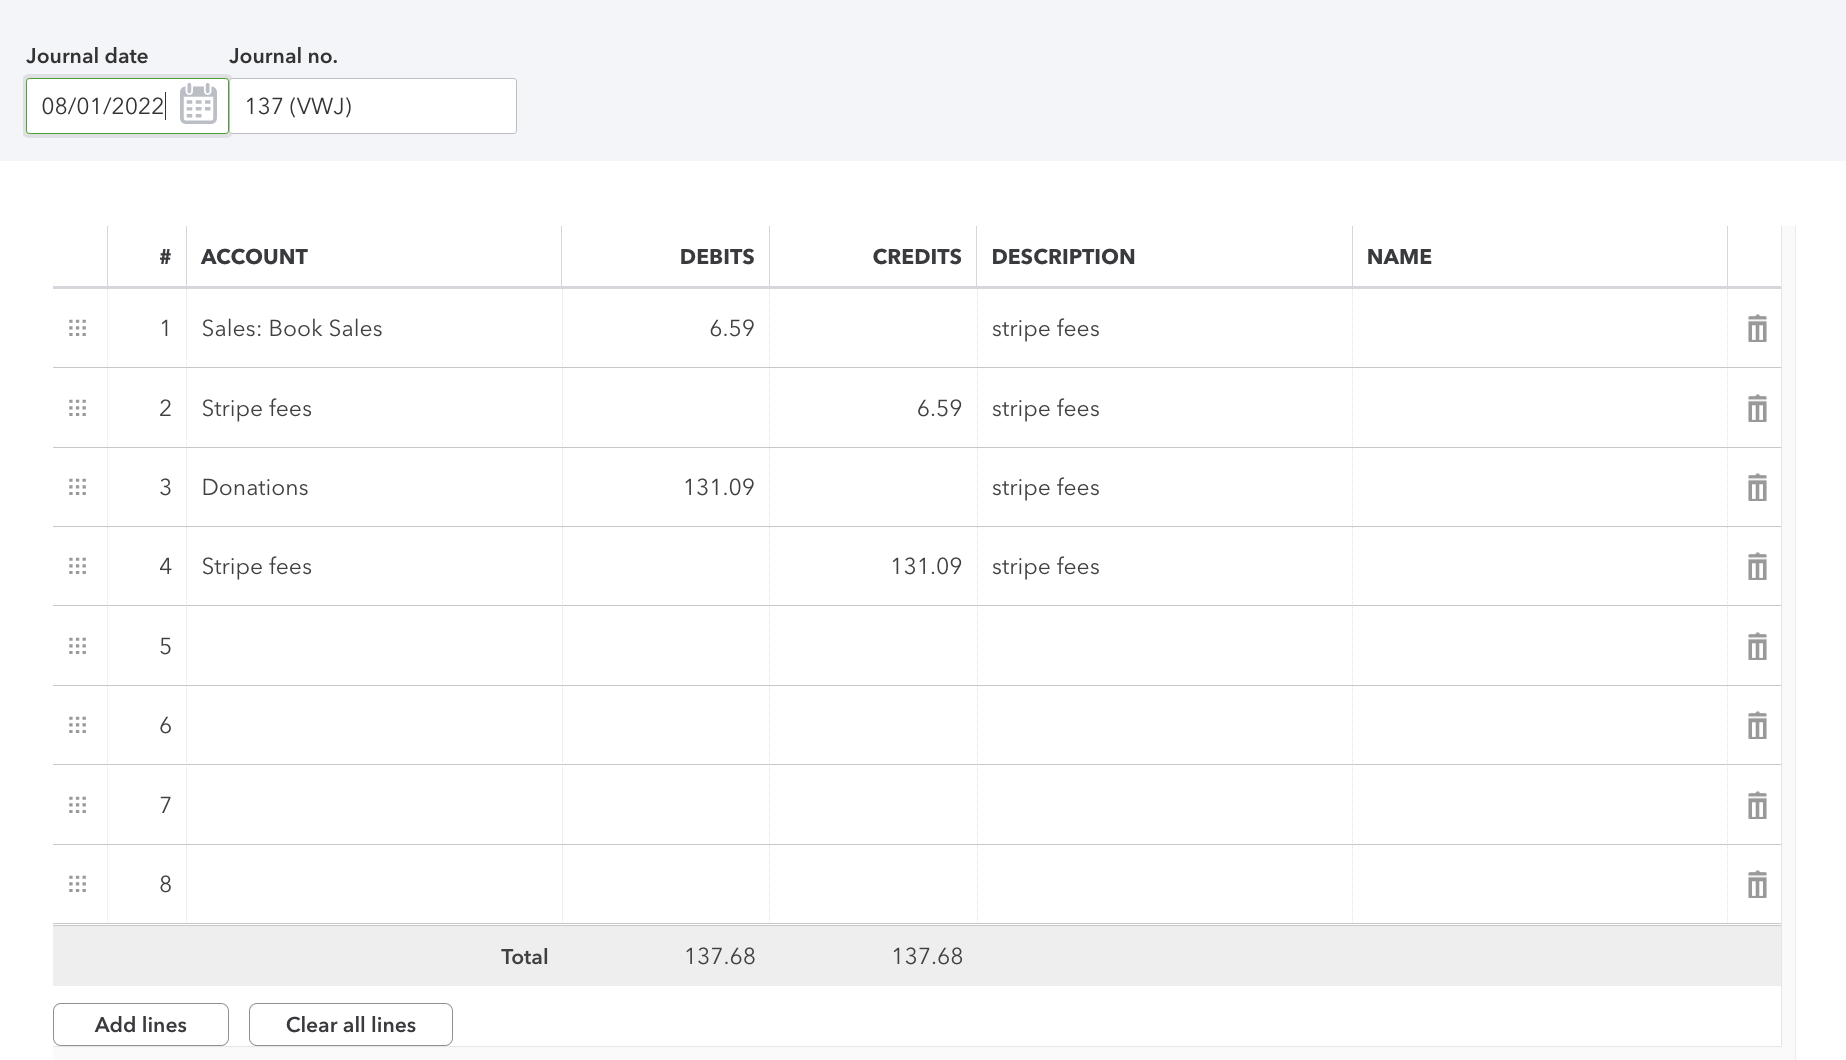Click line 1 description stripe fees
The height and width of the screenshot is (1060, 1846).
click(x=1163, y=329)
